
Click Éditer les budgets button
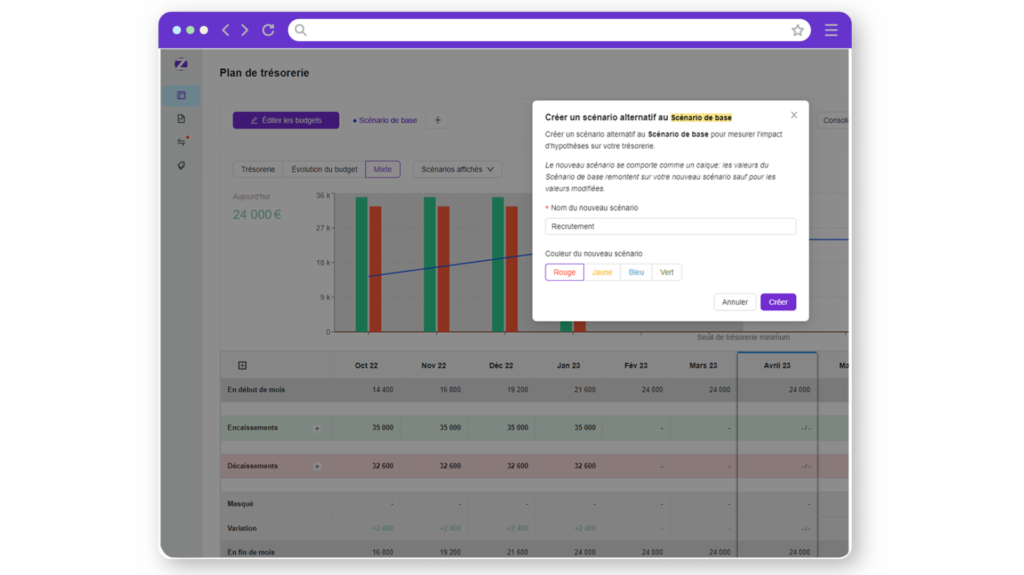coord(286,120)
